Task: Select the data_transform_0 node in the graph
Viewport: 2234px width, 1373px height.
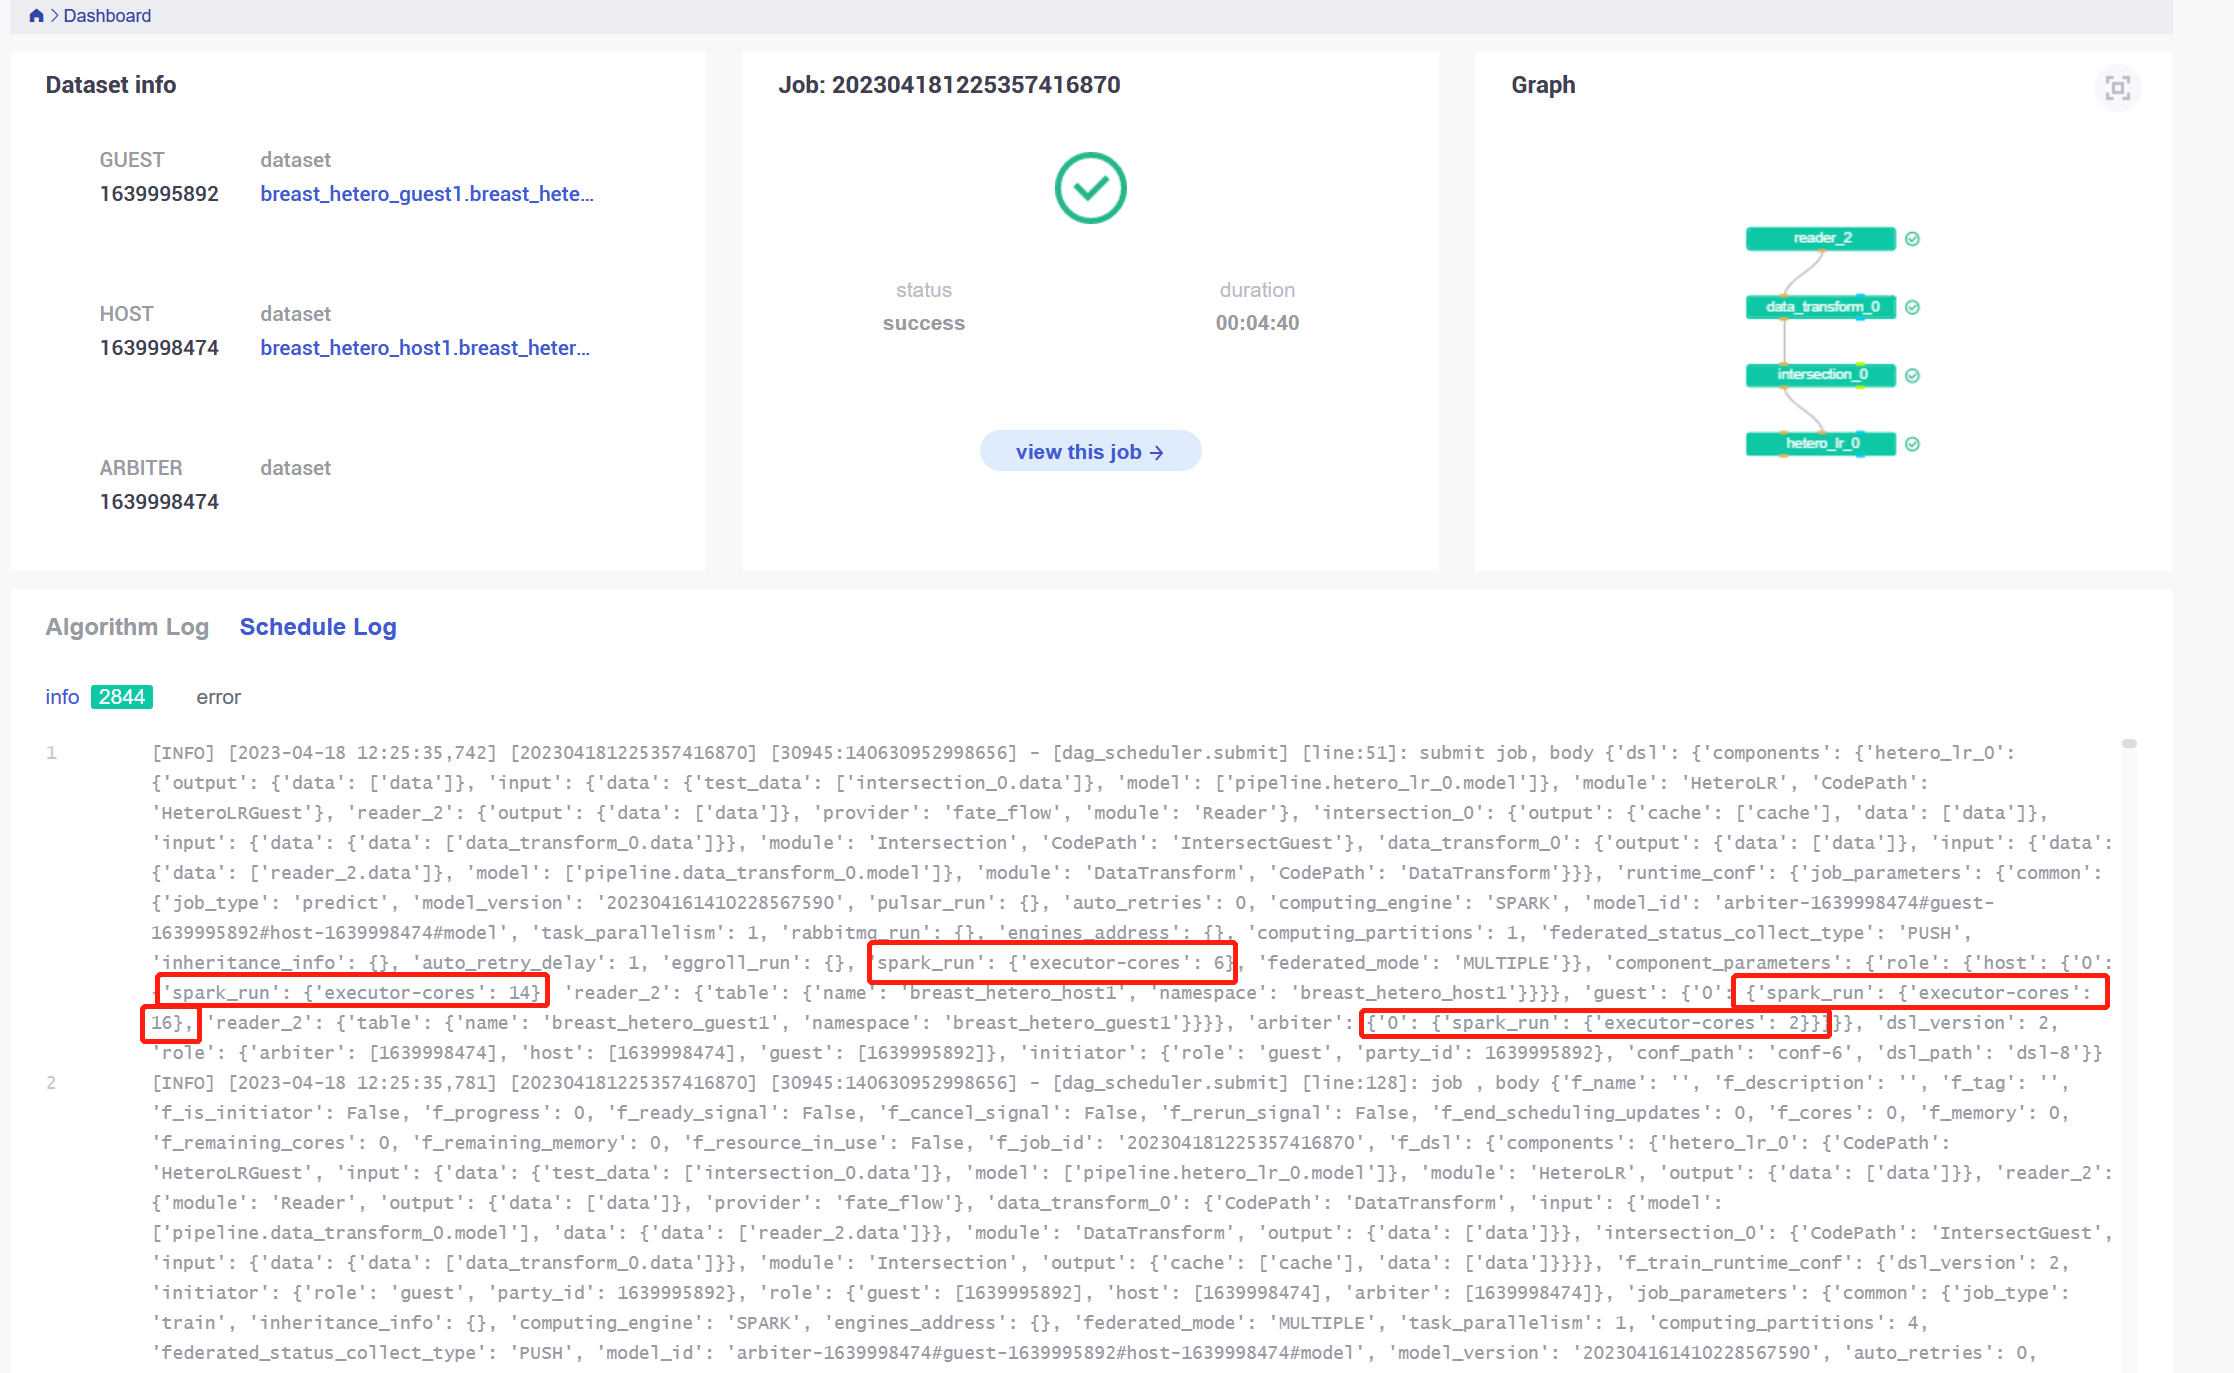Action: (1820, 307)
